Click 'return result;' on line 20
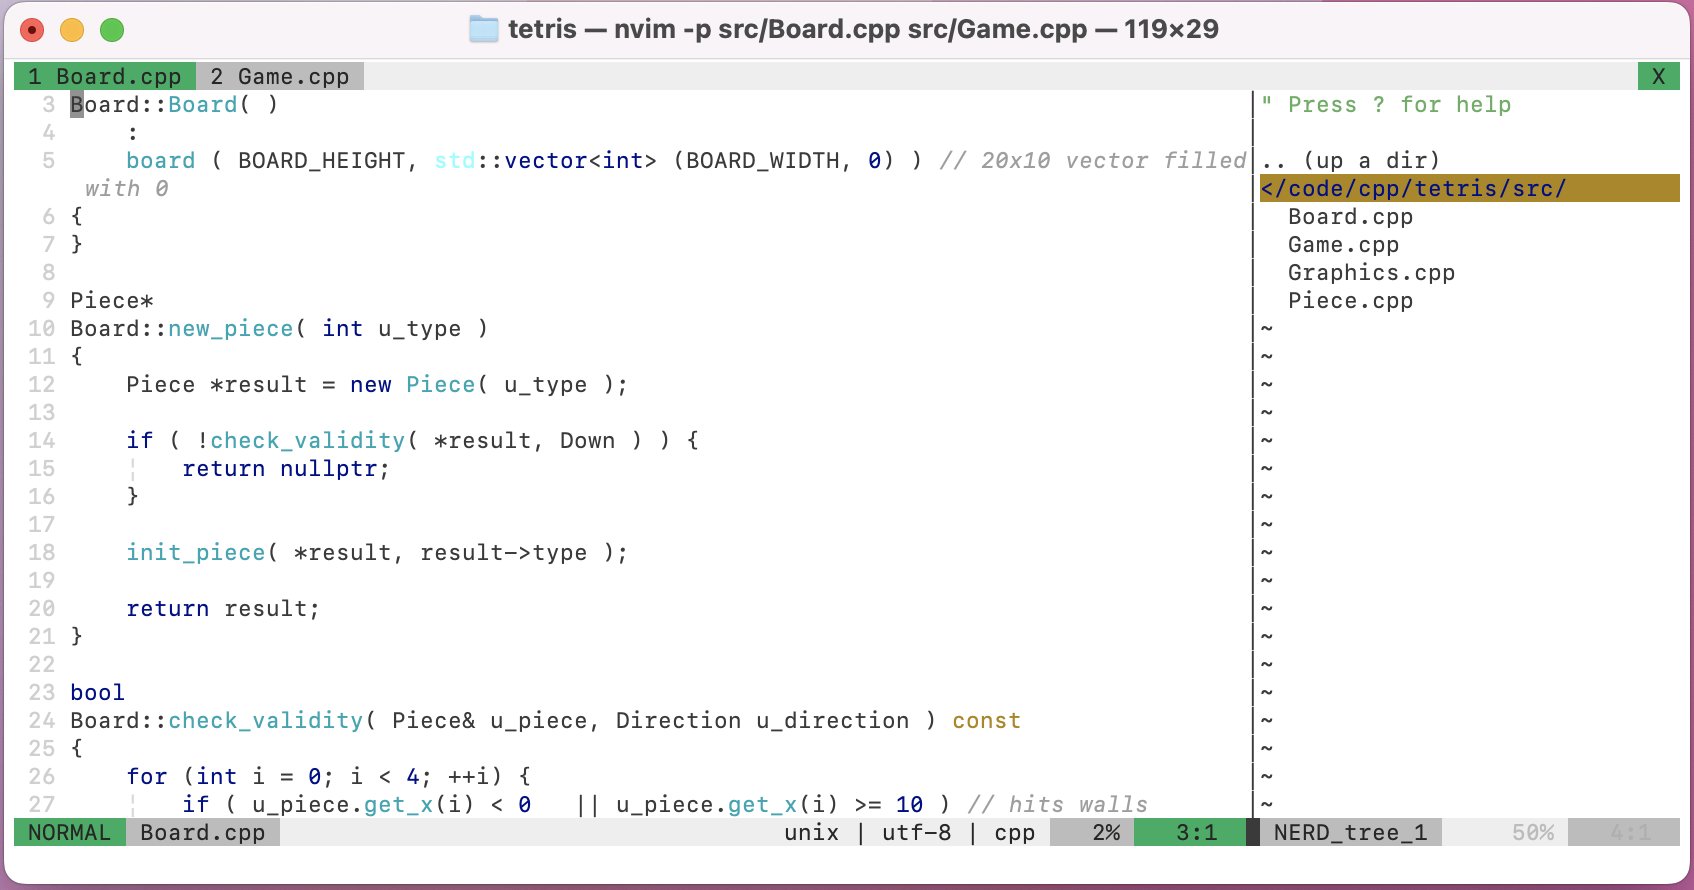 (223, 609)
